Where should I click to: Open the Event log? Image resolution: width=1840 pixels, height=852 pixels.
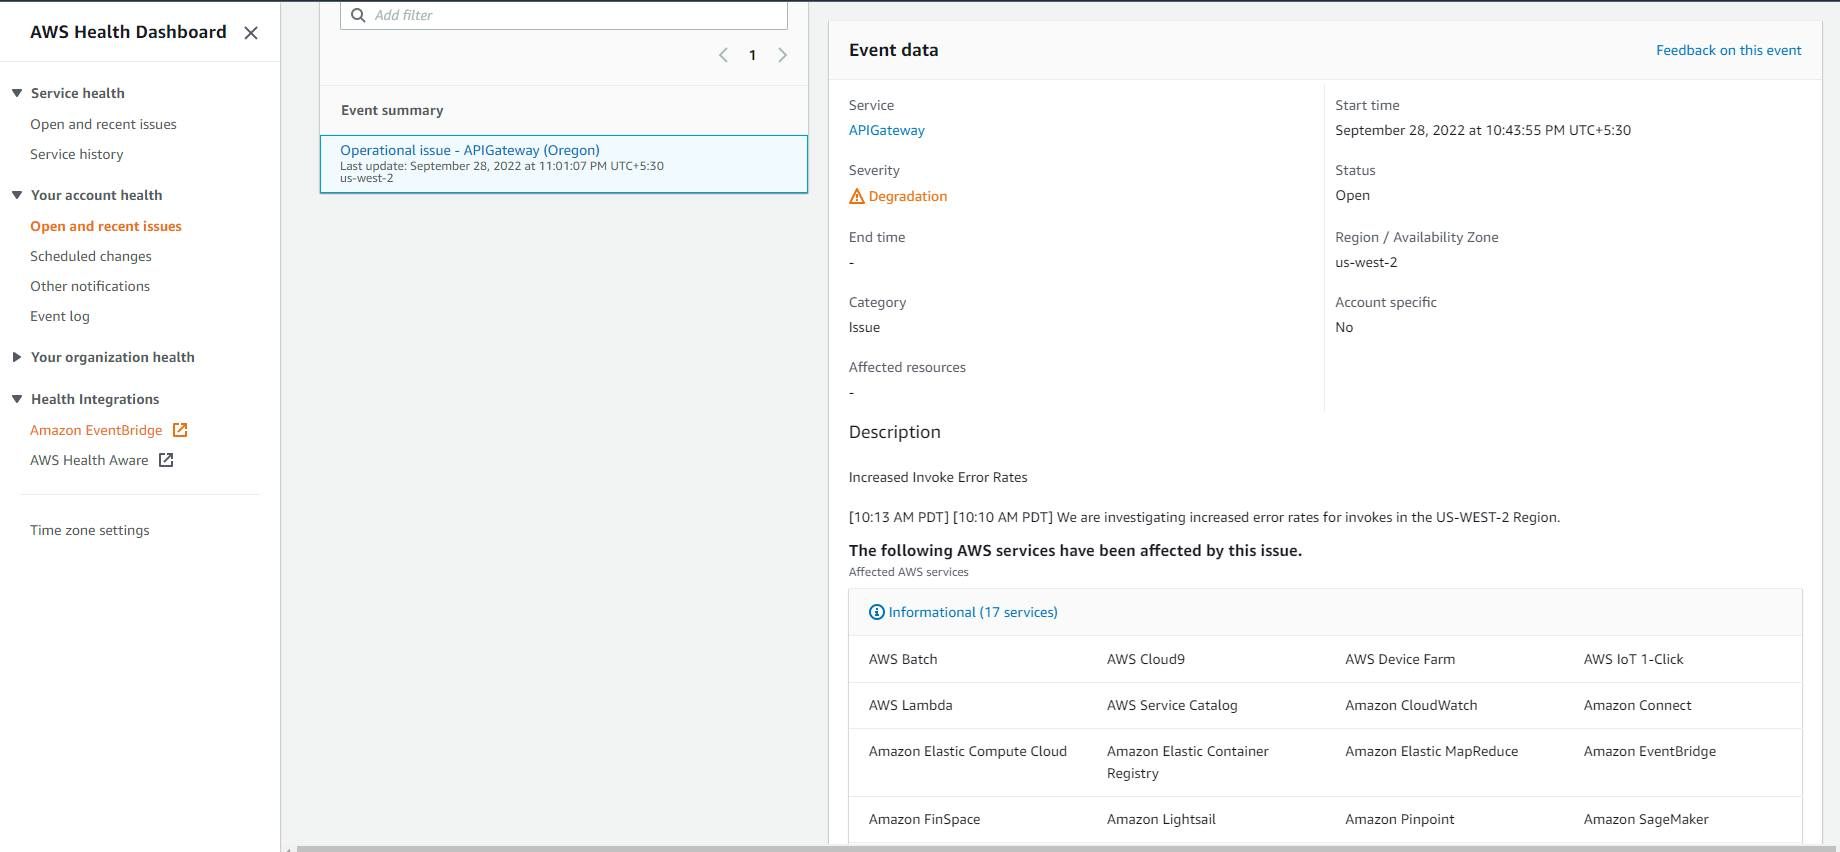point(60,316)
